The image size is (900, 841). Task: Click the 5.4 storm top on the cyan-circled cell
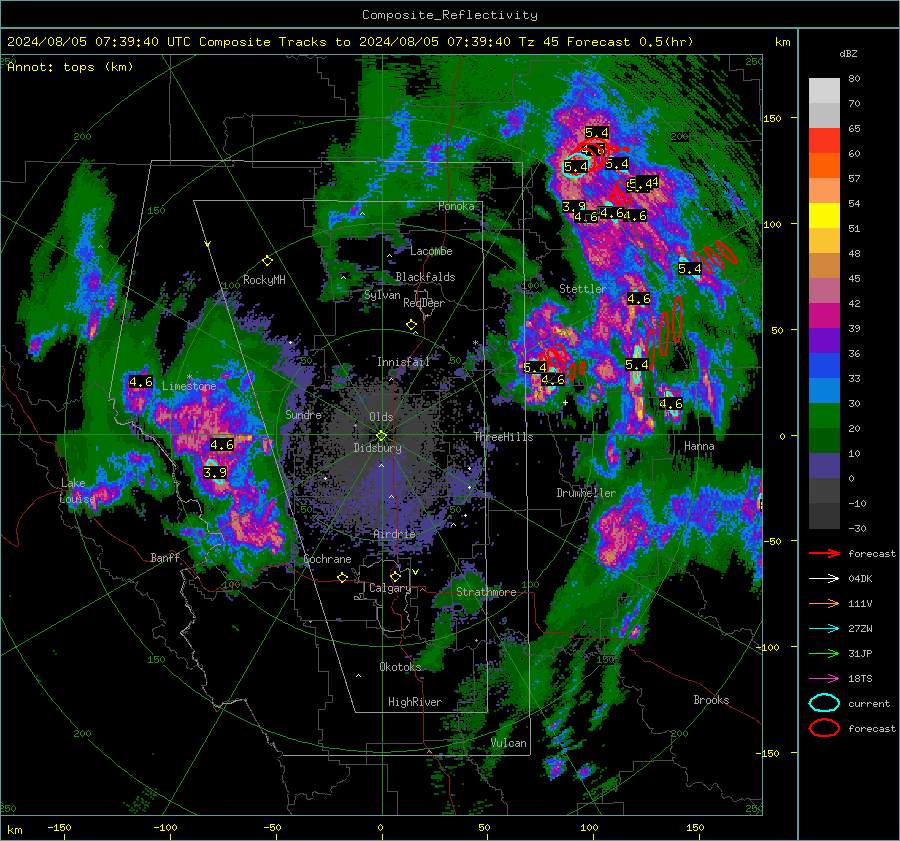click(576, 166)
